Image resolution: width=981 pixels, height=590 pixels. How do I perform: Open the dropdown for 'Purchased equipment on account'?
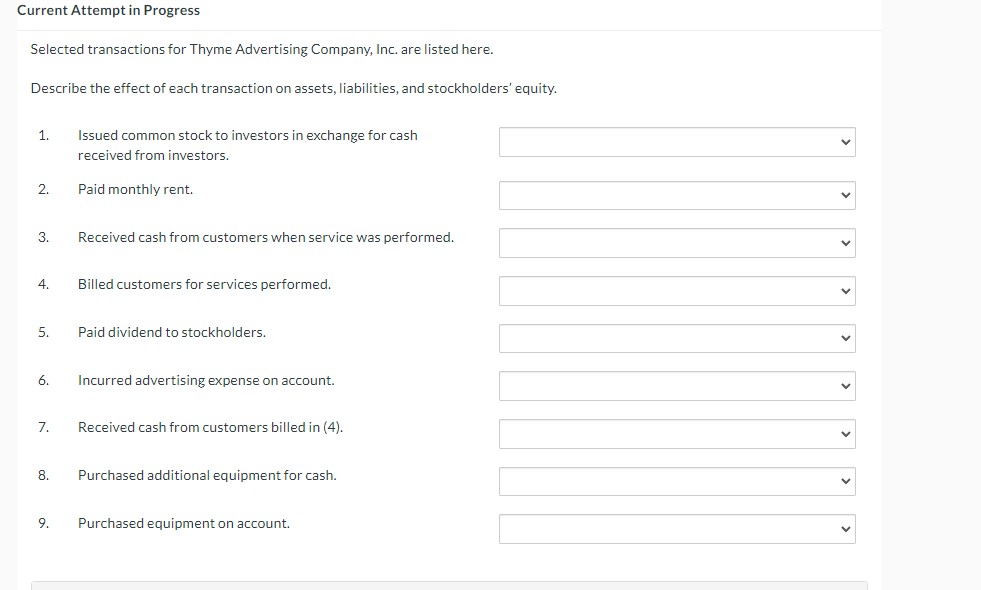point(676,528)
